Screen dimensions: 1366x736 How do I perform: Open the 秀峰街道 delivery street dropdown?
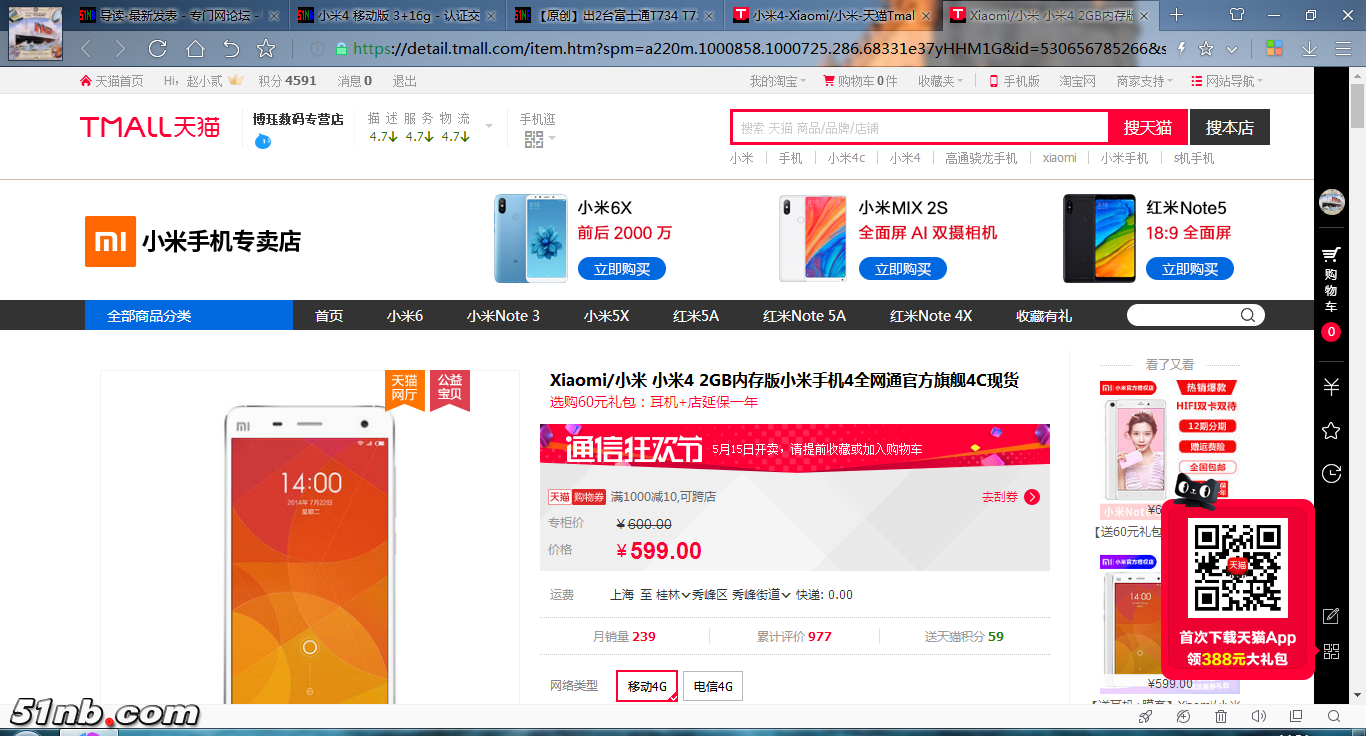coord(761,595)
